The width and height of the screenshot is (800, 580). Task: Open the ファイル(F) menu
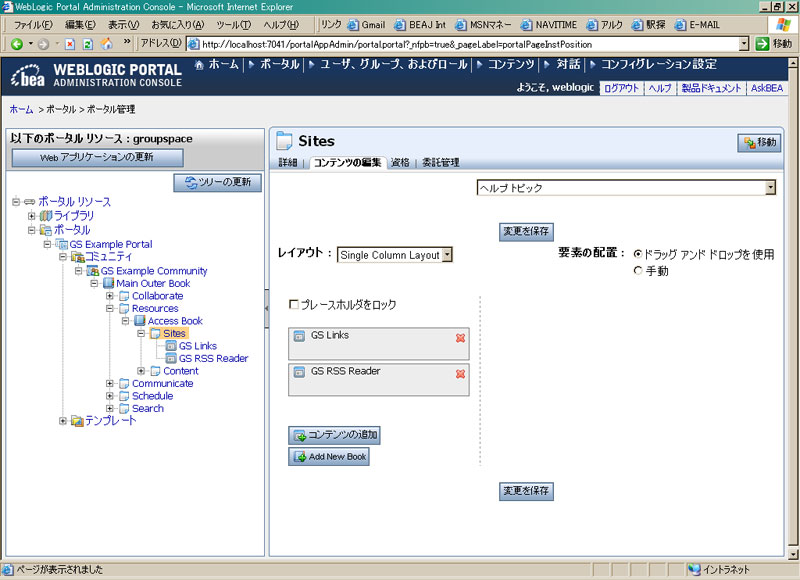click(x=33, y=24)
